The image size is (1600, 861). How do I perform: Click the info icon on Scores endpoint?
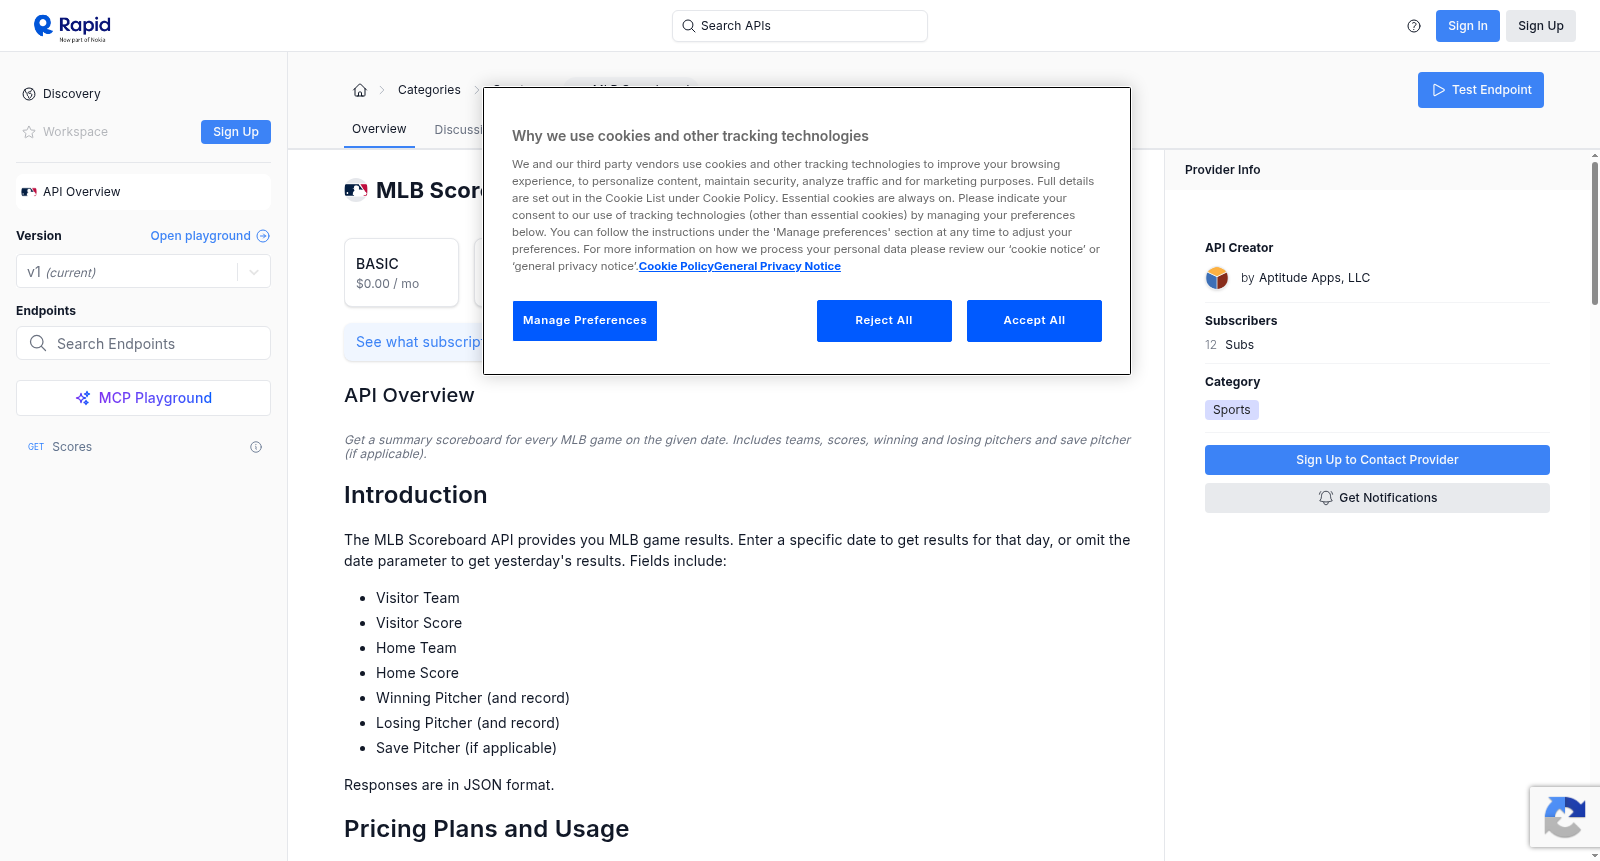pyautogui.click(x=256, y=447)
